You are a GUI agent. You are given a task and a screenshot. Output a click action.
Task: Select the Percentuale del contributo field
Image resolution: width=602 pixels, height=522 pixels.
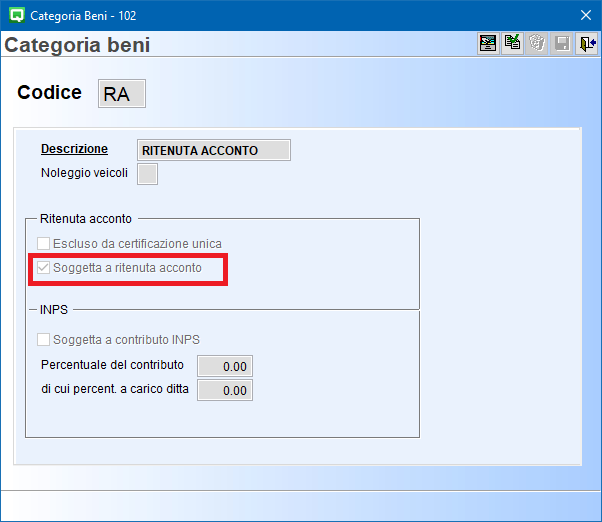tap(225, 366)
